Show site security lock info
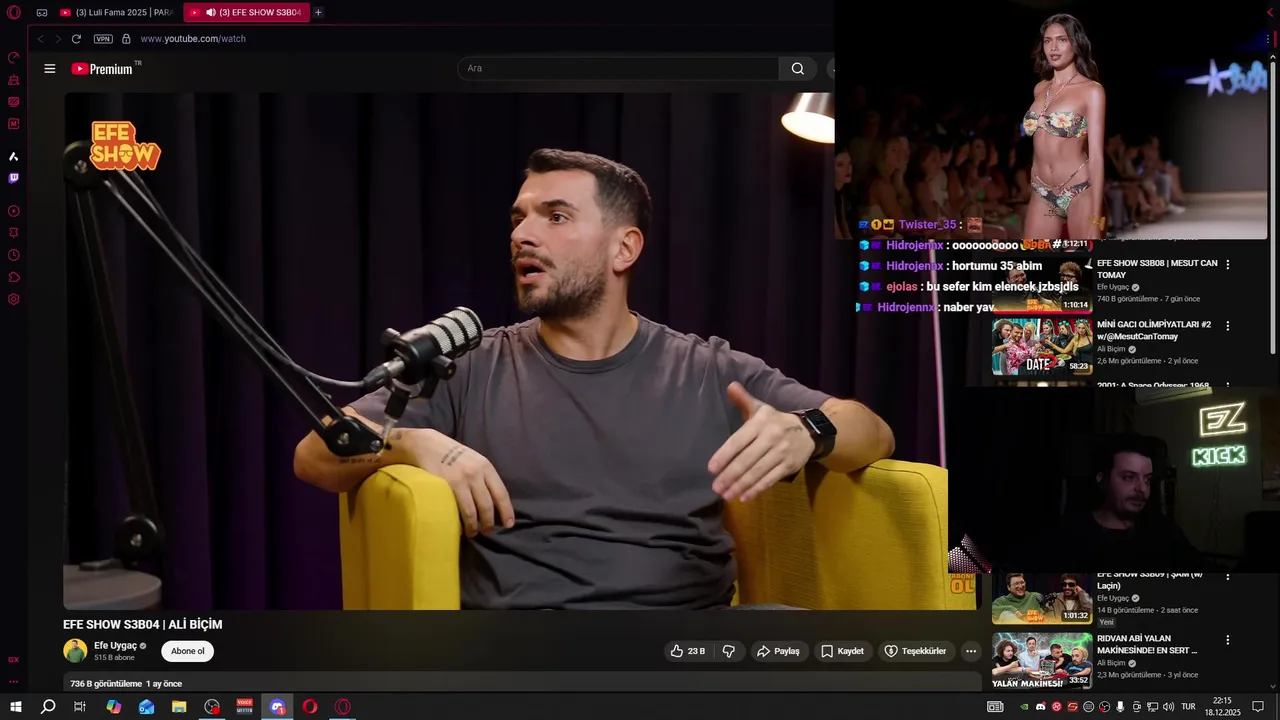The height and width of the screenshot is (720, 1280). tap(126, 39)
